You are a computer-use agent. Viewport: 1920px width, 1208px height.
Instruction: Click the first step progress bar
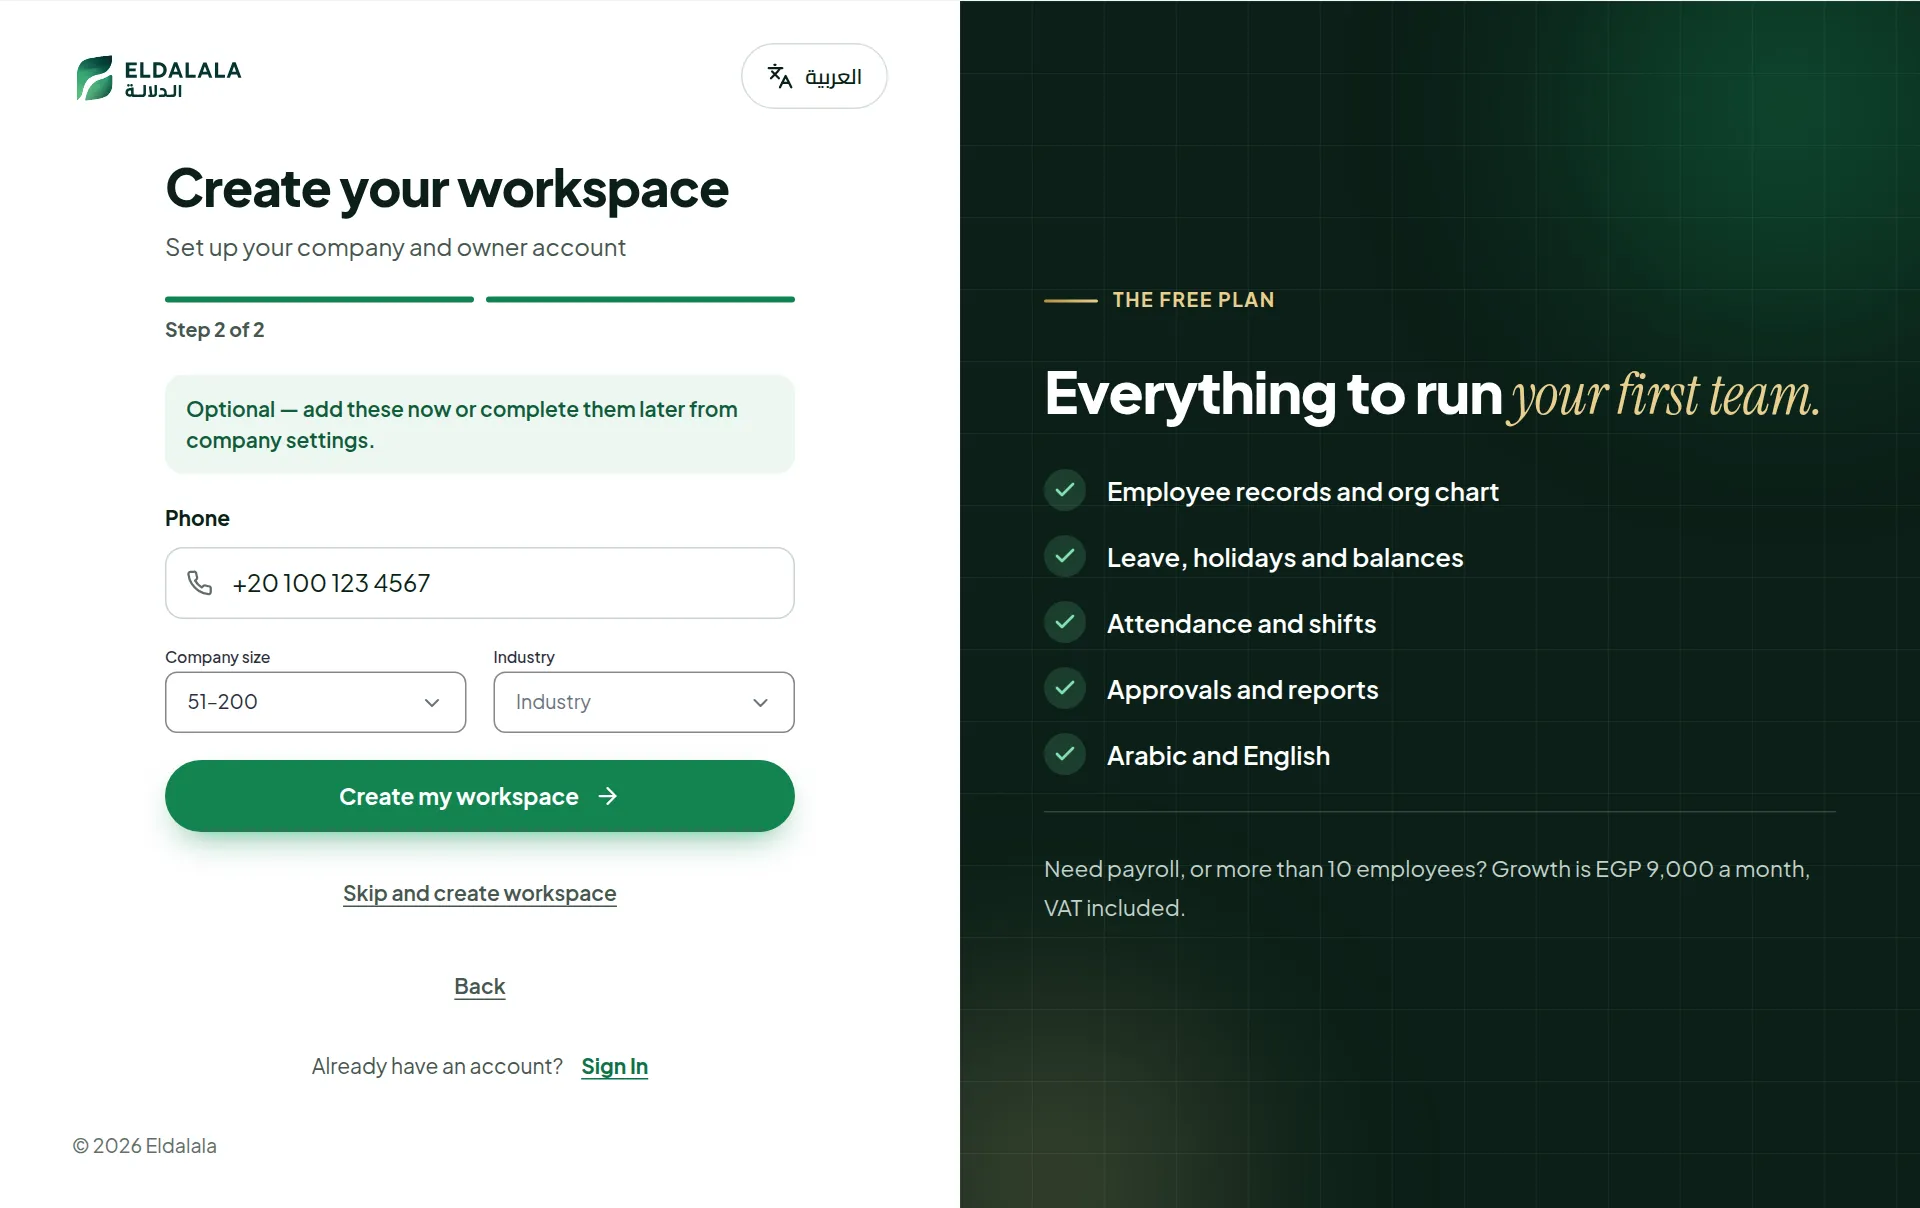click(319, 299)
